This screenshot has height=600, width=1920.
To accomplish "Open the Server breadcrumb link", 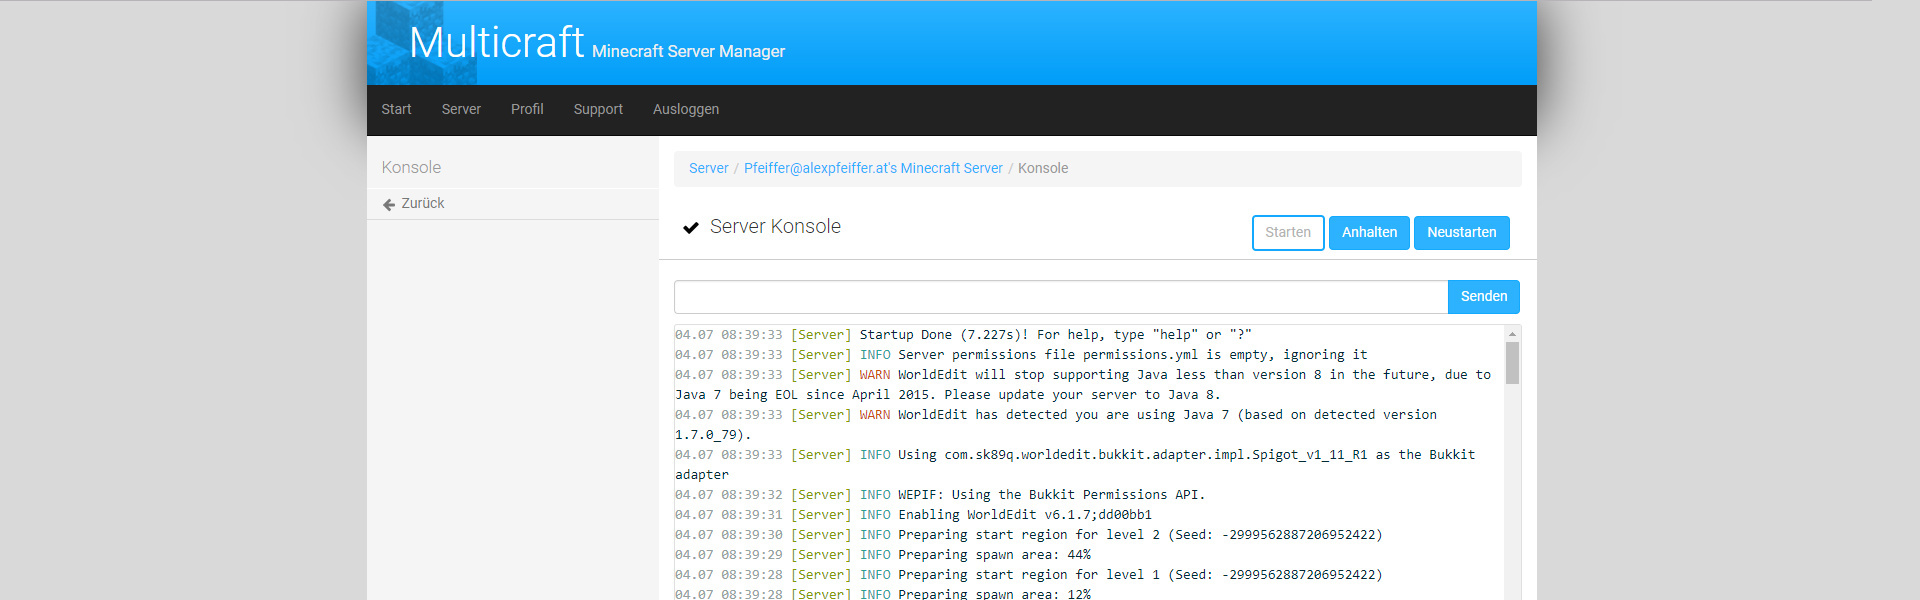I will coord(709,168).
